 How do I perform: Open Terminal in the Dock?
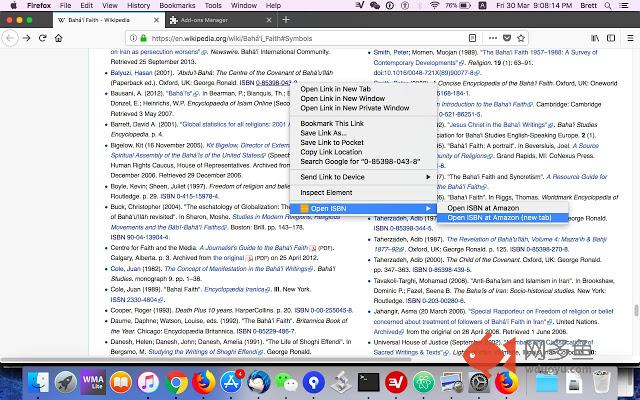click(x=369, y=383)
